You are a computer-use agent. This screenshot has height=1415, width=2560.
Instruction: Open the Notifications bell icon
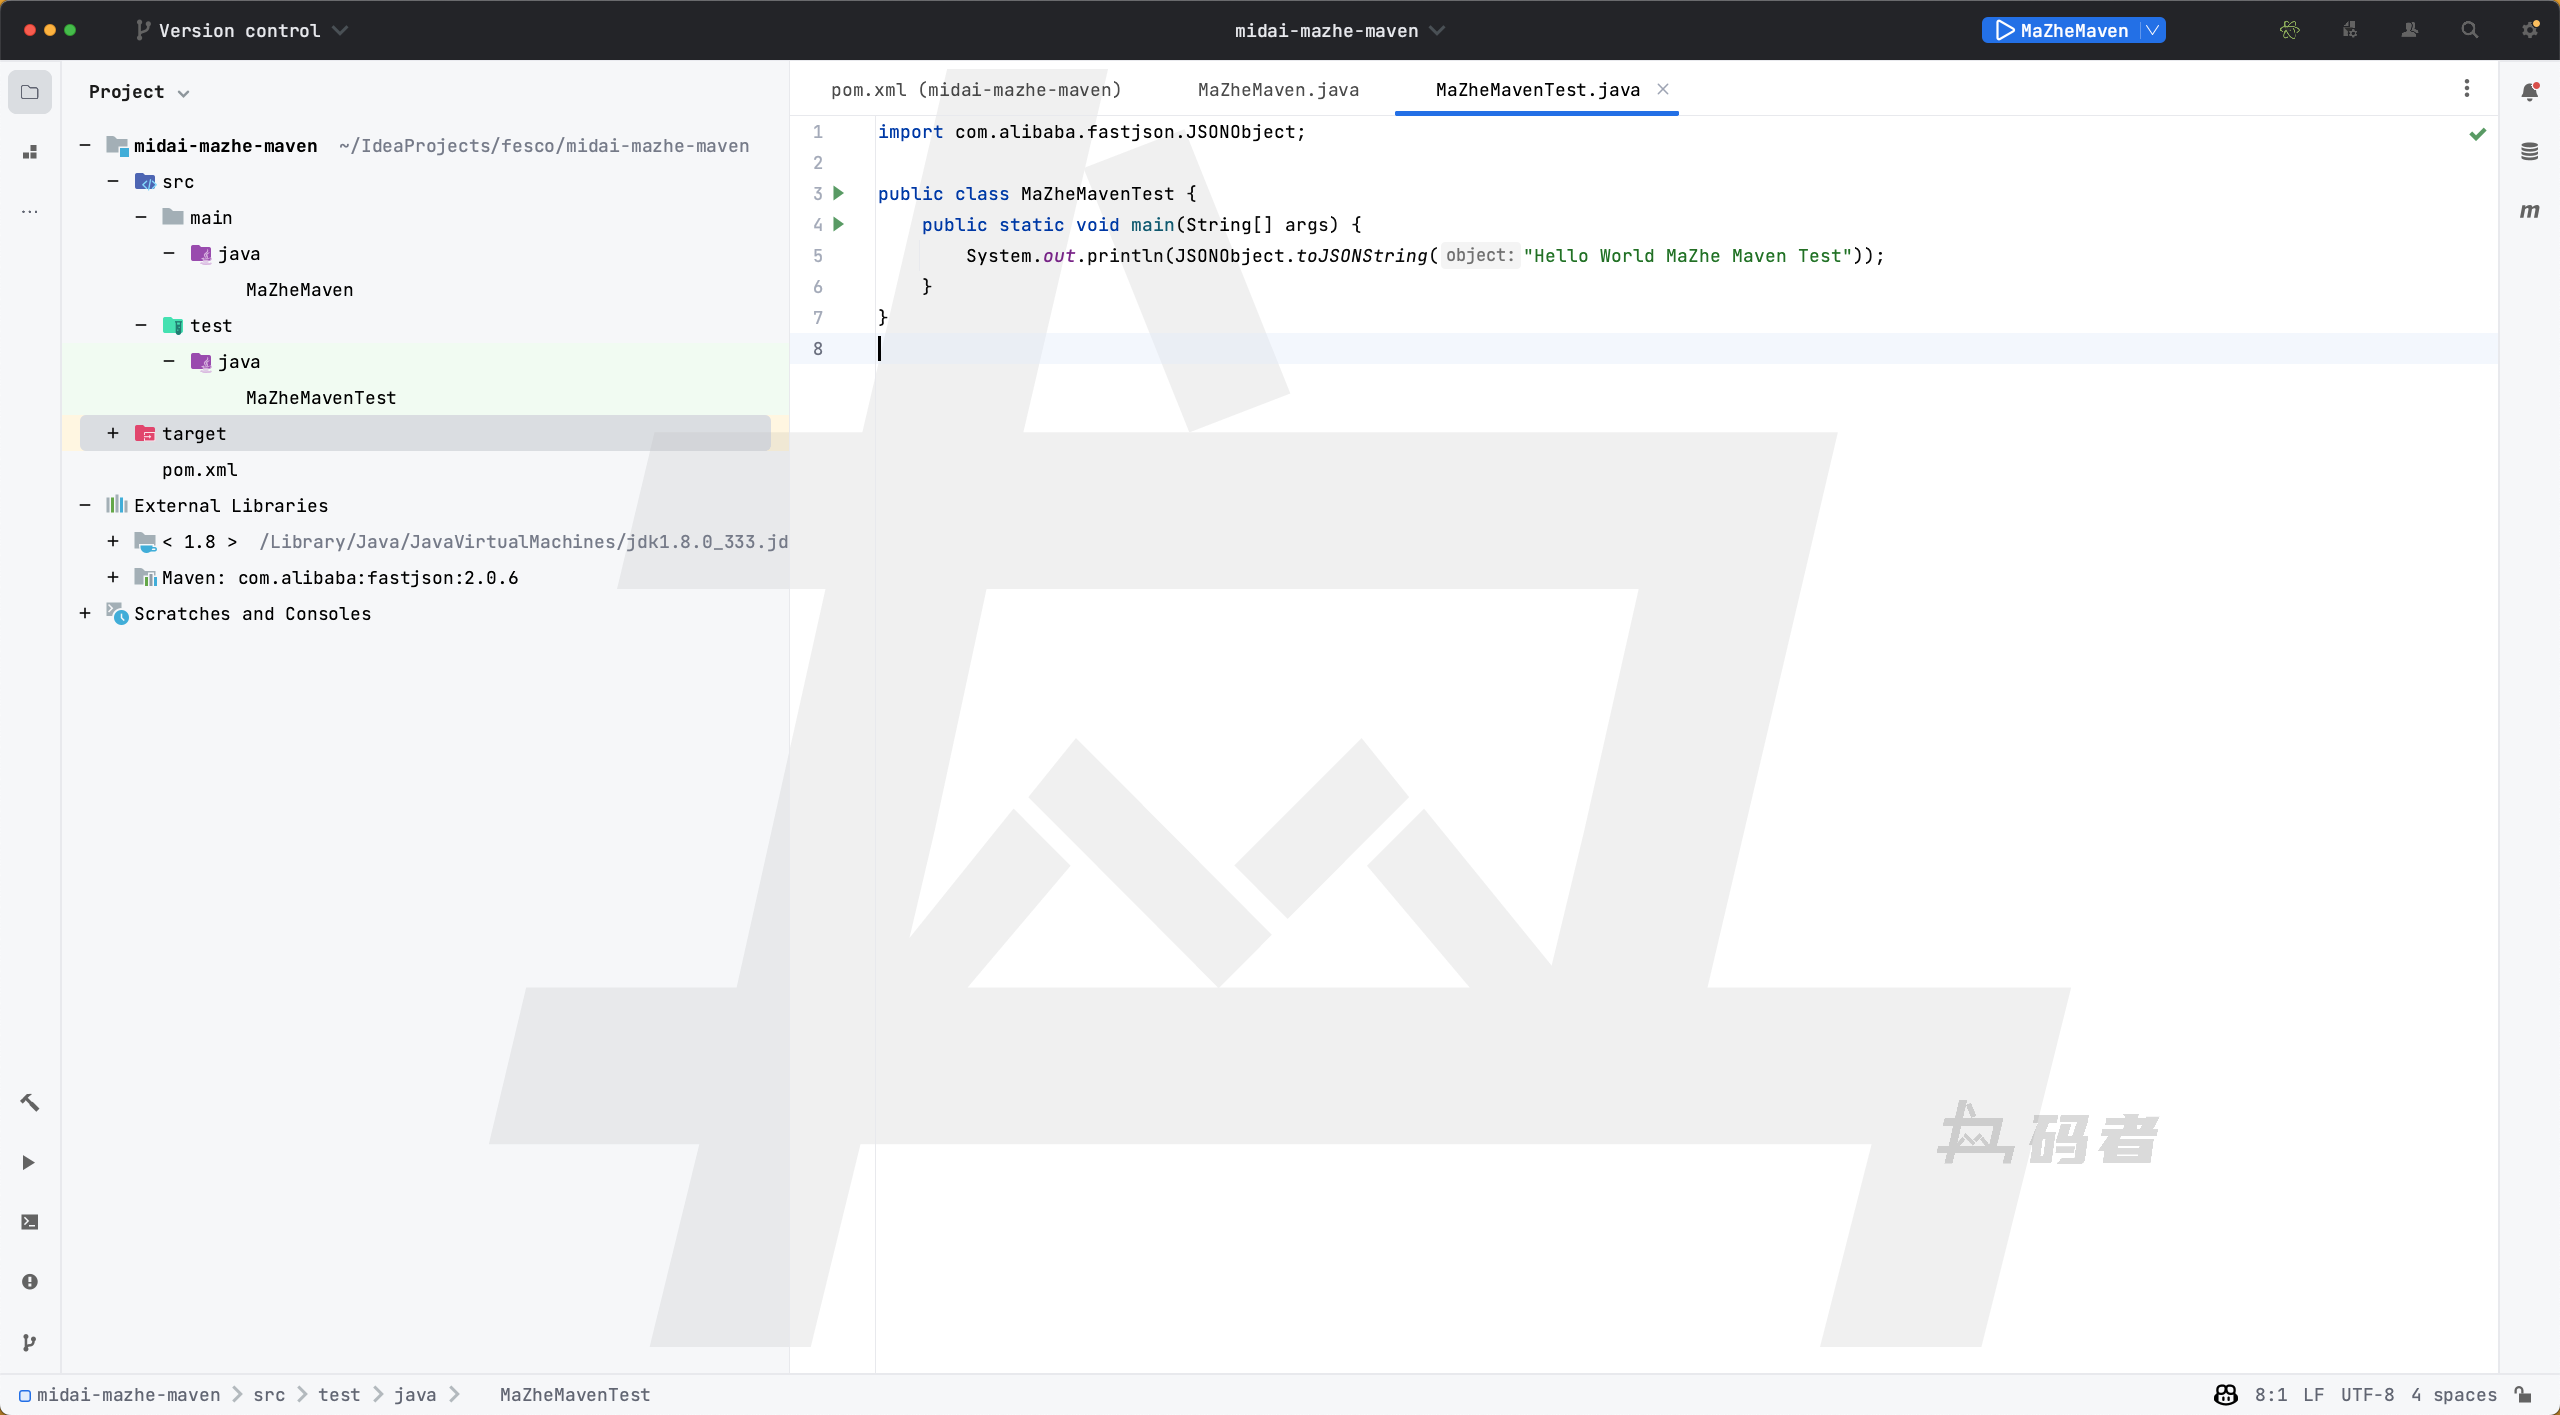click(x=2529, y=92)
